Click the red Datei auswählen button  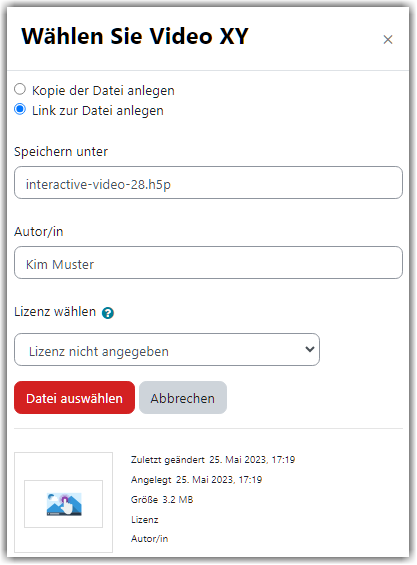click(x=75, y=398)
